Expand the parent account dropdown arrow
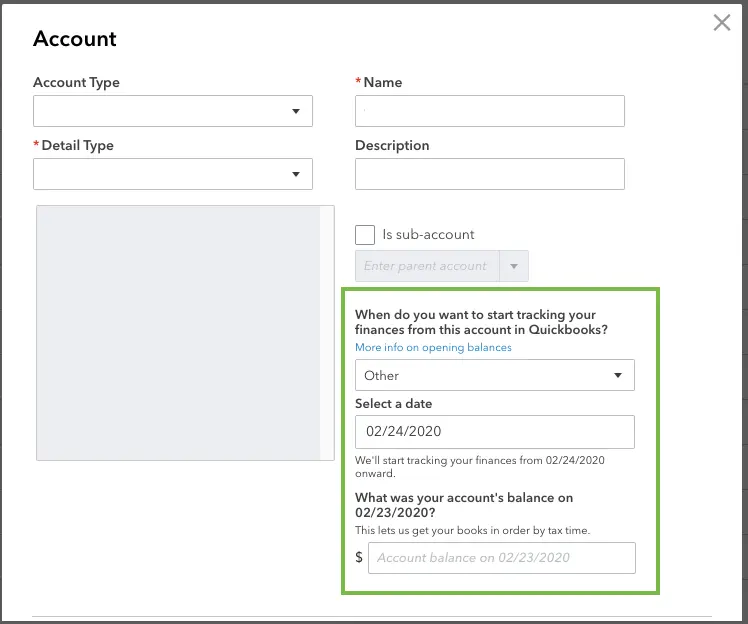This screenshot has width=748, height=624. click(x=514, y=266)
